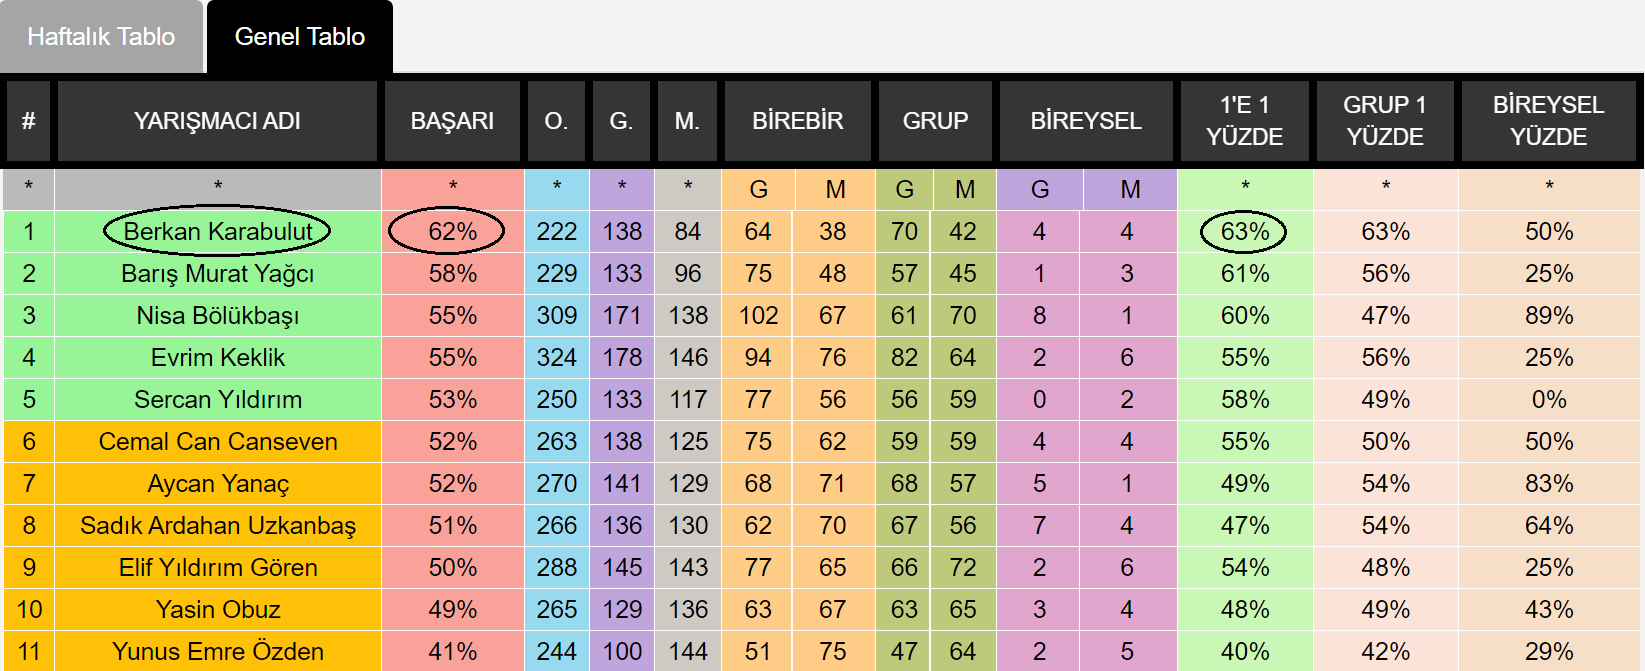Screen dimensions: 1645x671
Task: Switch to the Haftalık Tablo tab
Action: tap(101, 37)
